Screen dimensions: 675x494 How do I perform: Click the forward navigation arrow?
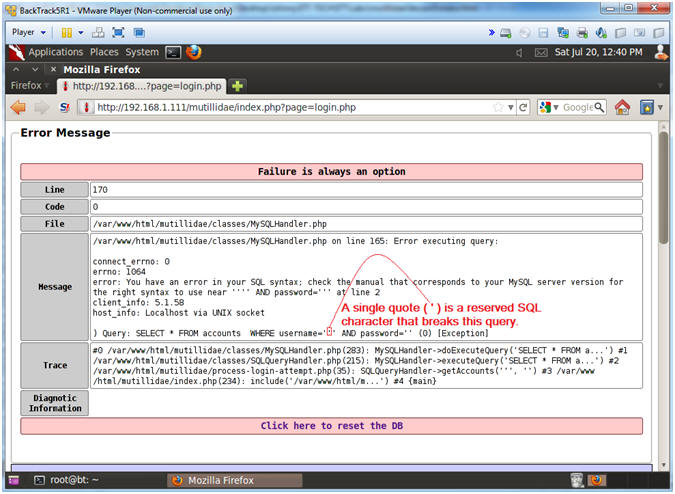pos(41,107)
